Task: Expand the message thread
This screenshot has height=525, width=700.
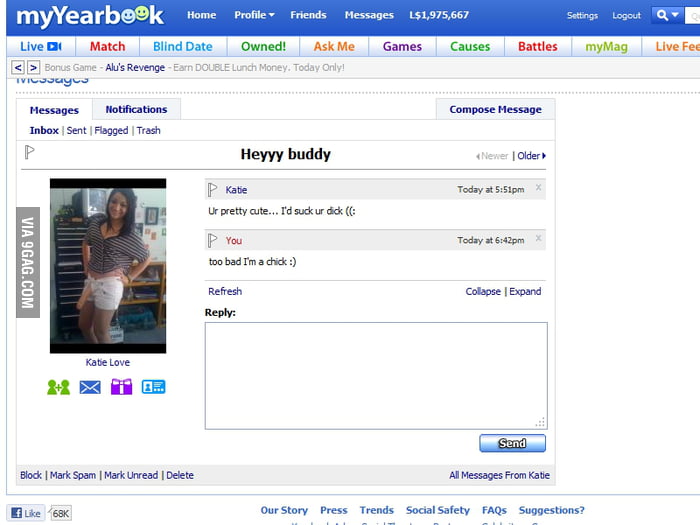Action: click(525, 292)
